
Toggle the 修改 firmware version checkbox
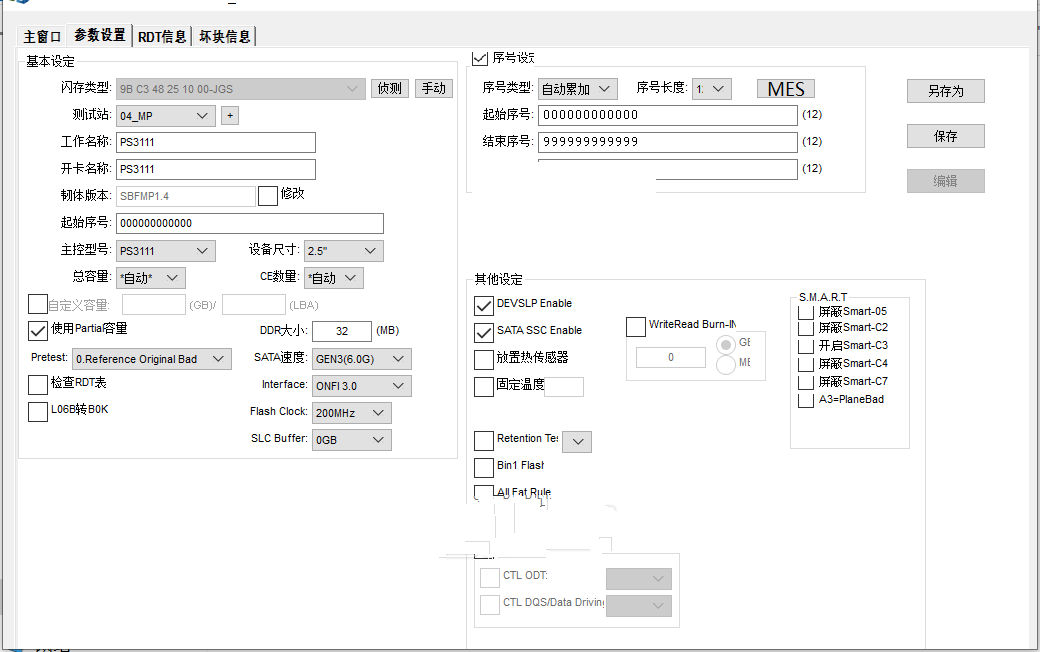(267, 196)
